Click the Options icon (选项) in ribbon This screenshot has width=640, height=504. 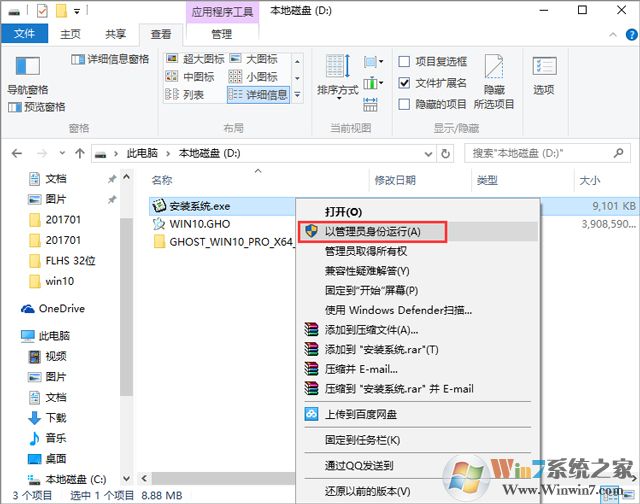coord(543,74)
